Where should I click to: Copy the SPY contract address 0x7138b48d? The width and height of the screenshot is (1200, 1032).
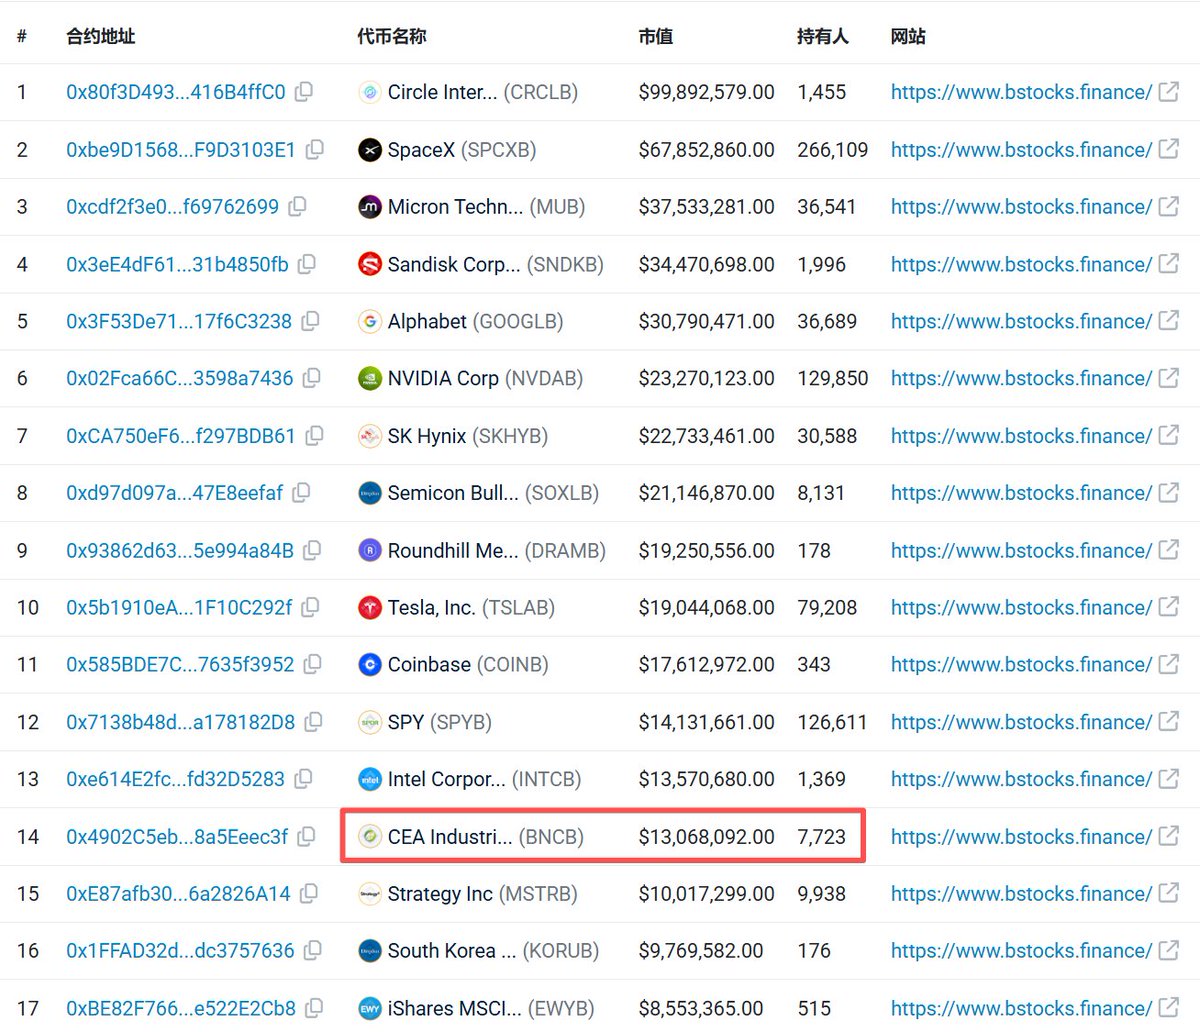[x=314, y=722]
